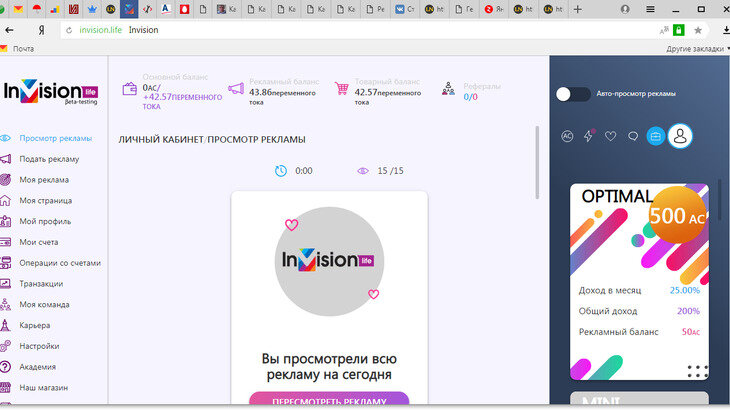Viewport: 730px width, 410px height.
Task: Open Мой профиль menu item
Action: point(45,222)
